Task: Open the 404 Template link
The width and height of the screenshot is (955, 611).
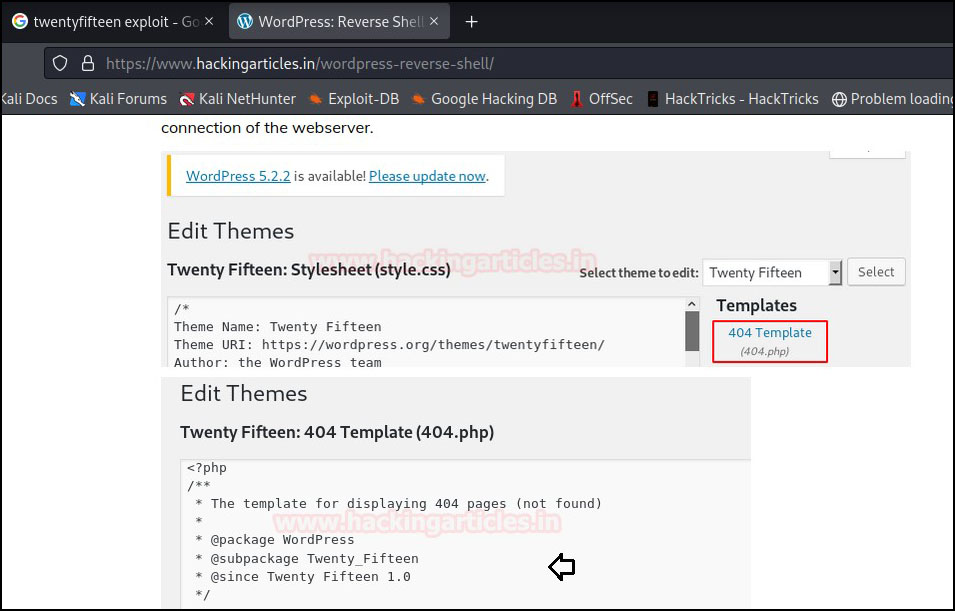Action: point(770,333)
